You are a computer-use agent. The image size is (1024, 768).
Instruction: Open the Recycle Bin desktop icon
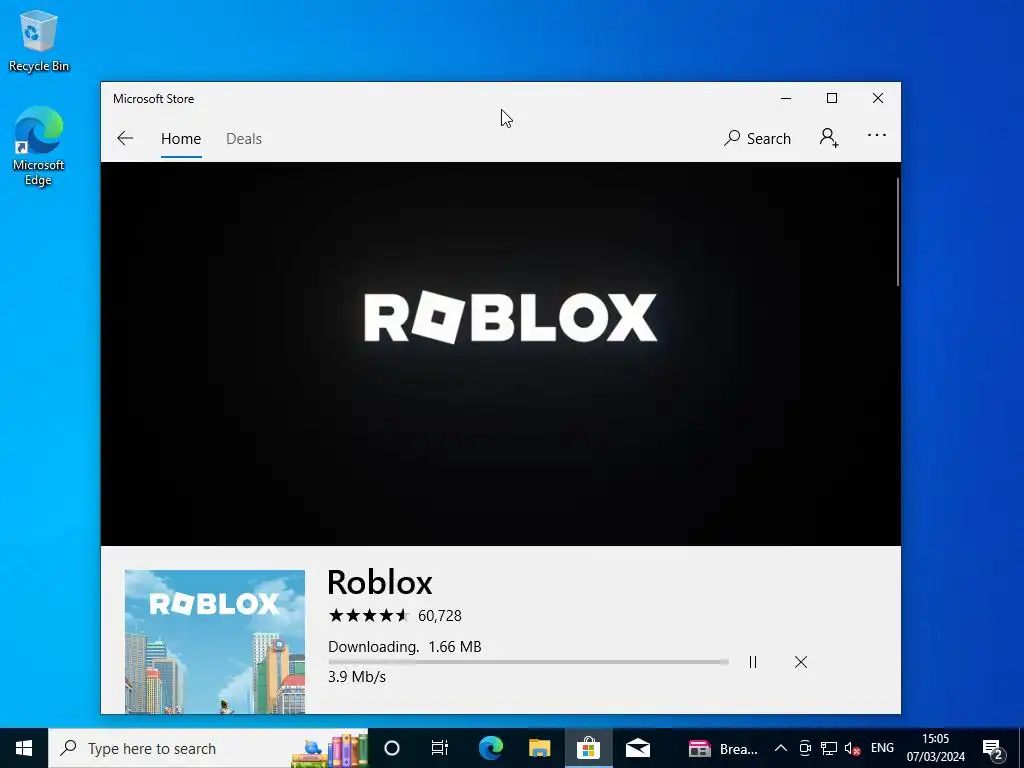pyautogui.click(x=39, y=40)
